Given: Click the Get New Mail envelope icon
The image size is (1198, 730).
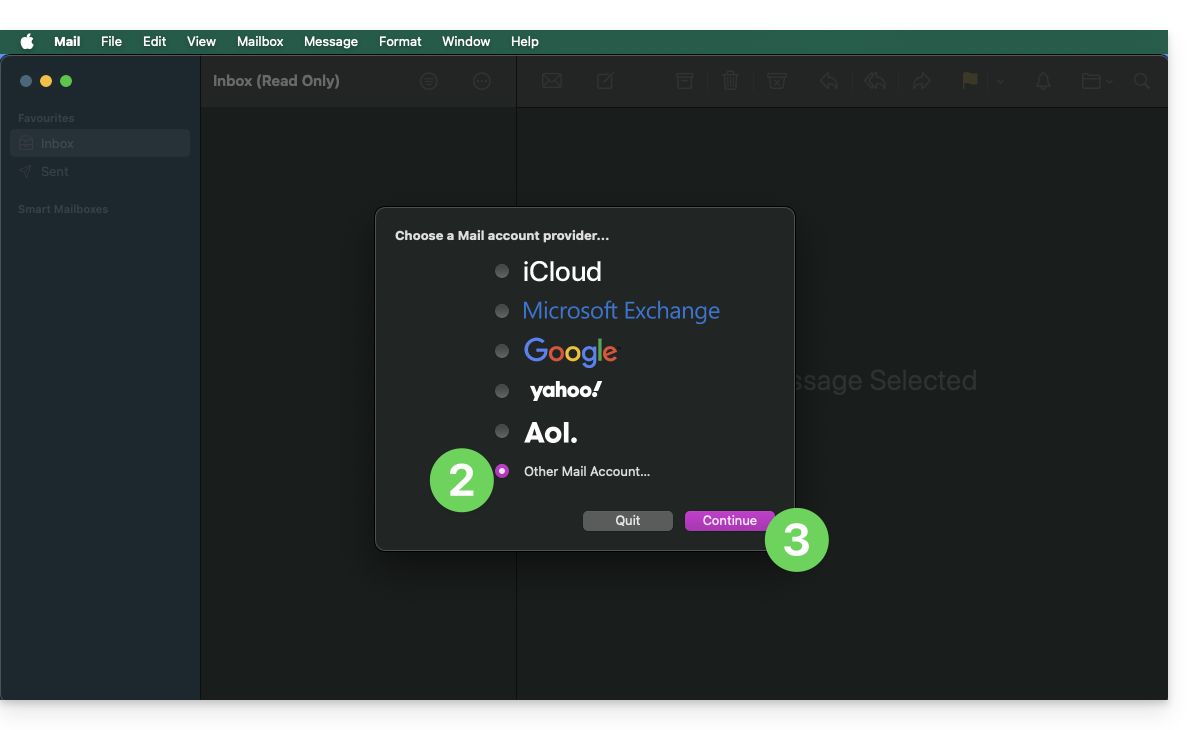Looking at the screenshot, I should tap(551, 81).
